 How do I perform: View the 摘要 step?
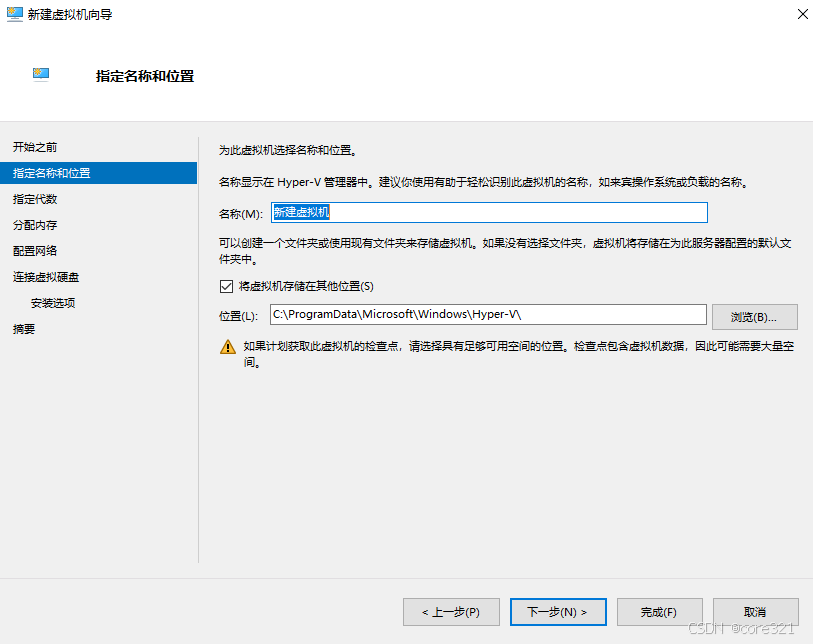click(24, 329)
